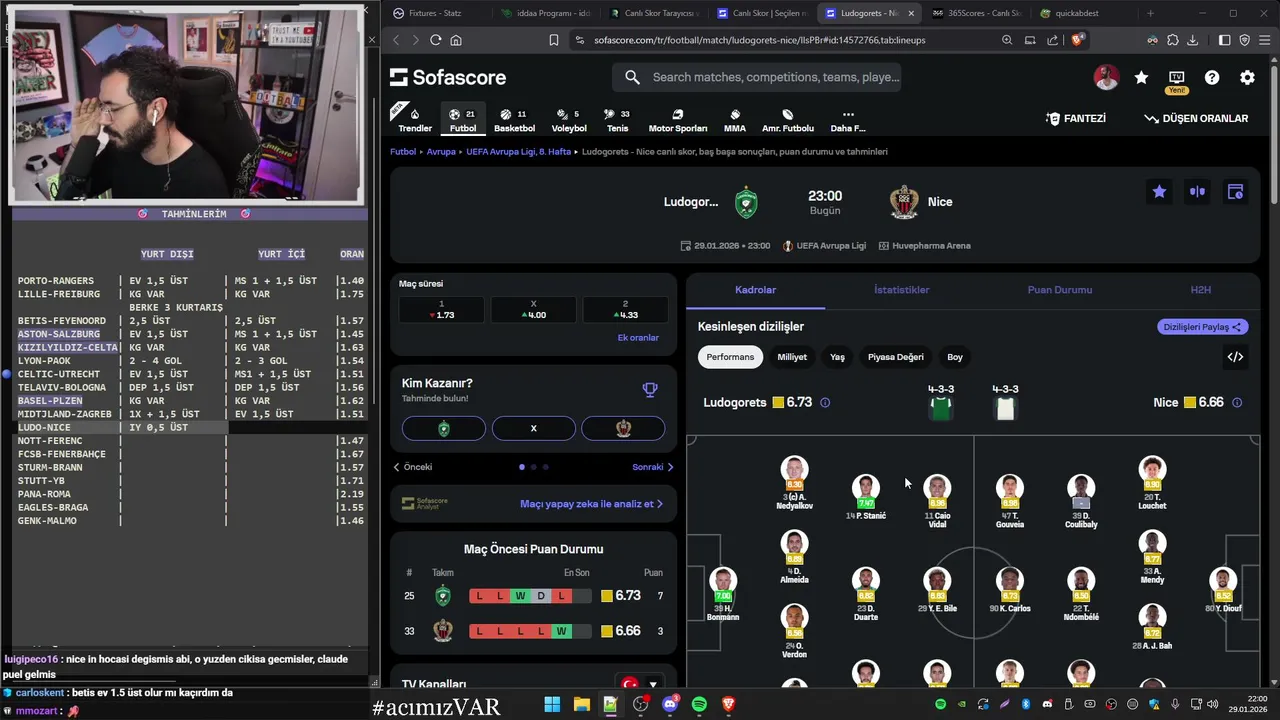The width and height of the screenshot is (1280, 720).
Task: Select the Milliyet lineup filter
Action: pyautogui.click(x=792, y=357)
